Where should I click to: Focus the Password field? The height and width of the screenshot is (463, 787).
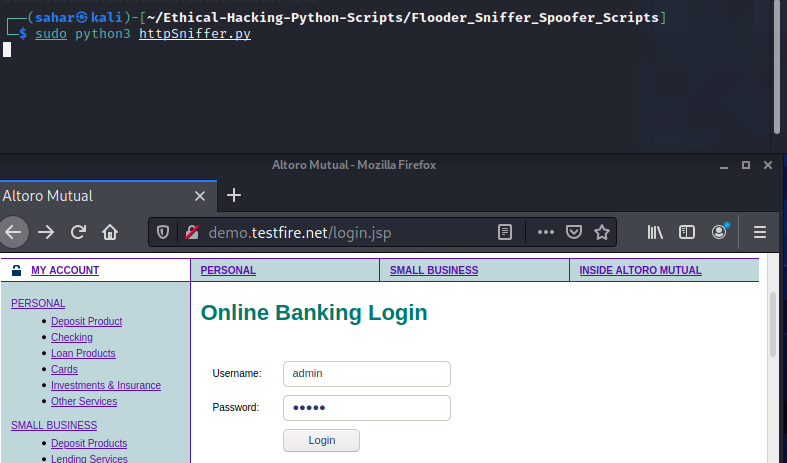tap(367, 408)
